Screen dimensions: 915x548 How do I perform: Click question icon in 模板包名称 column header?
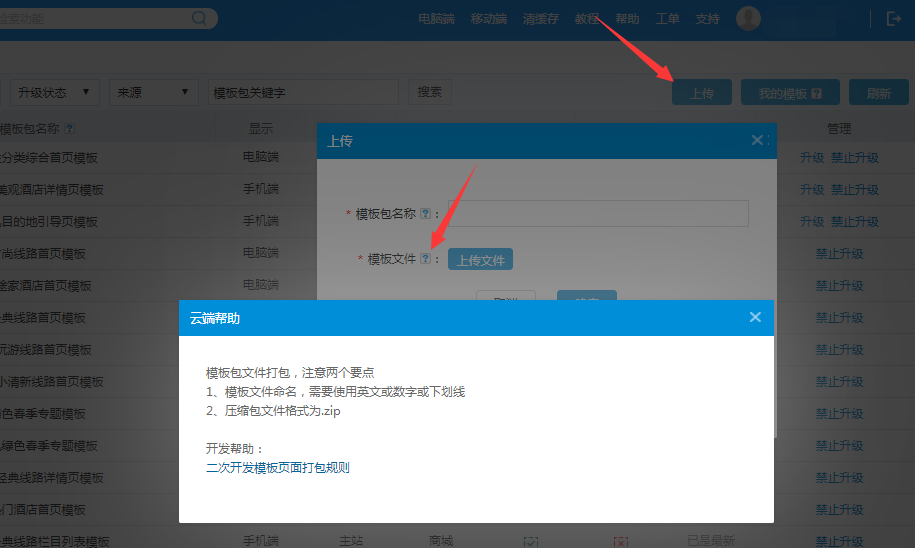69,129
